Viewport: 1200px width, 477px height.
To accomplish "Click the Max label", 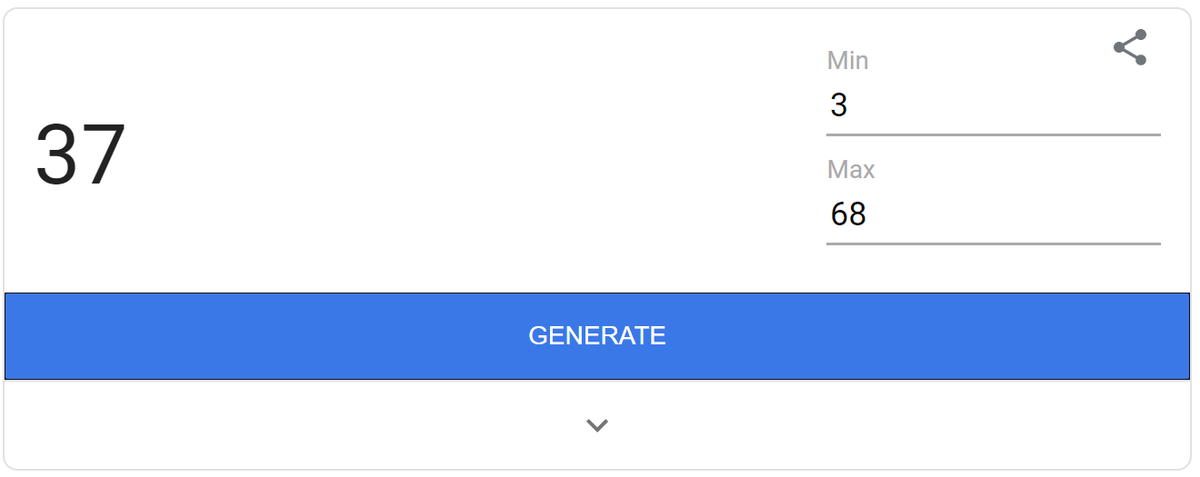I will (x=851, y=170).
